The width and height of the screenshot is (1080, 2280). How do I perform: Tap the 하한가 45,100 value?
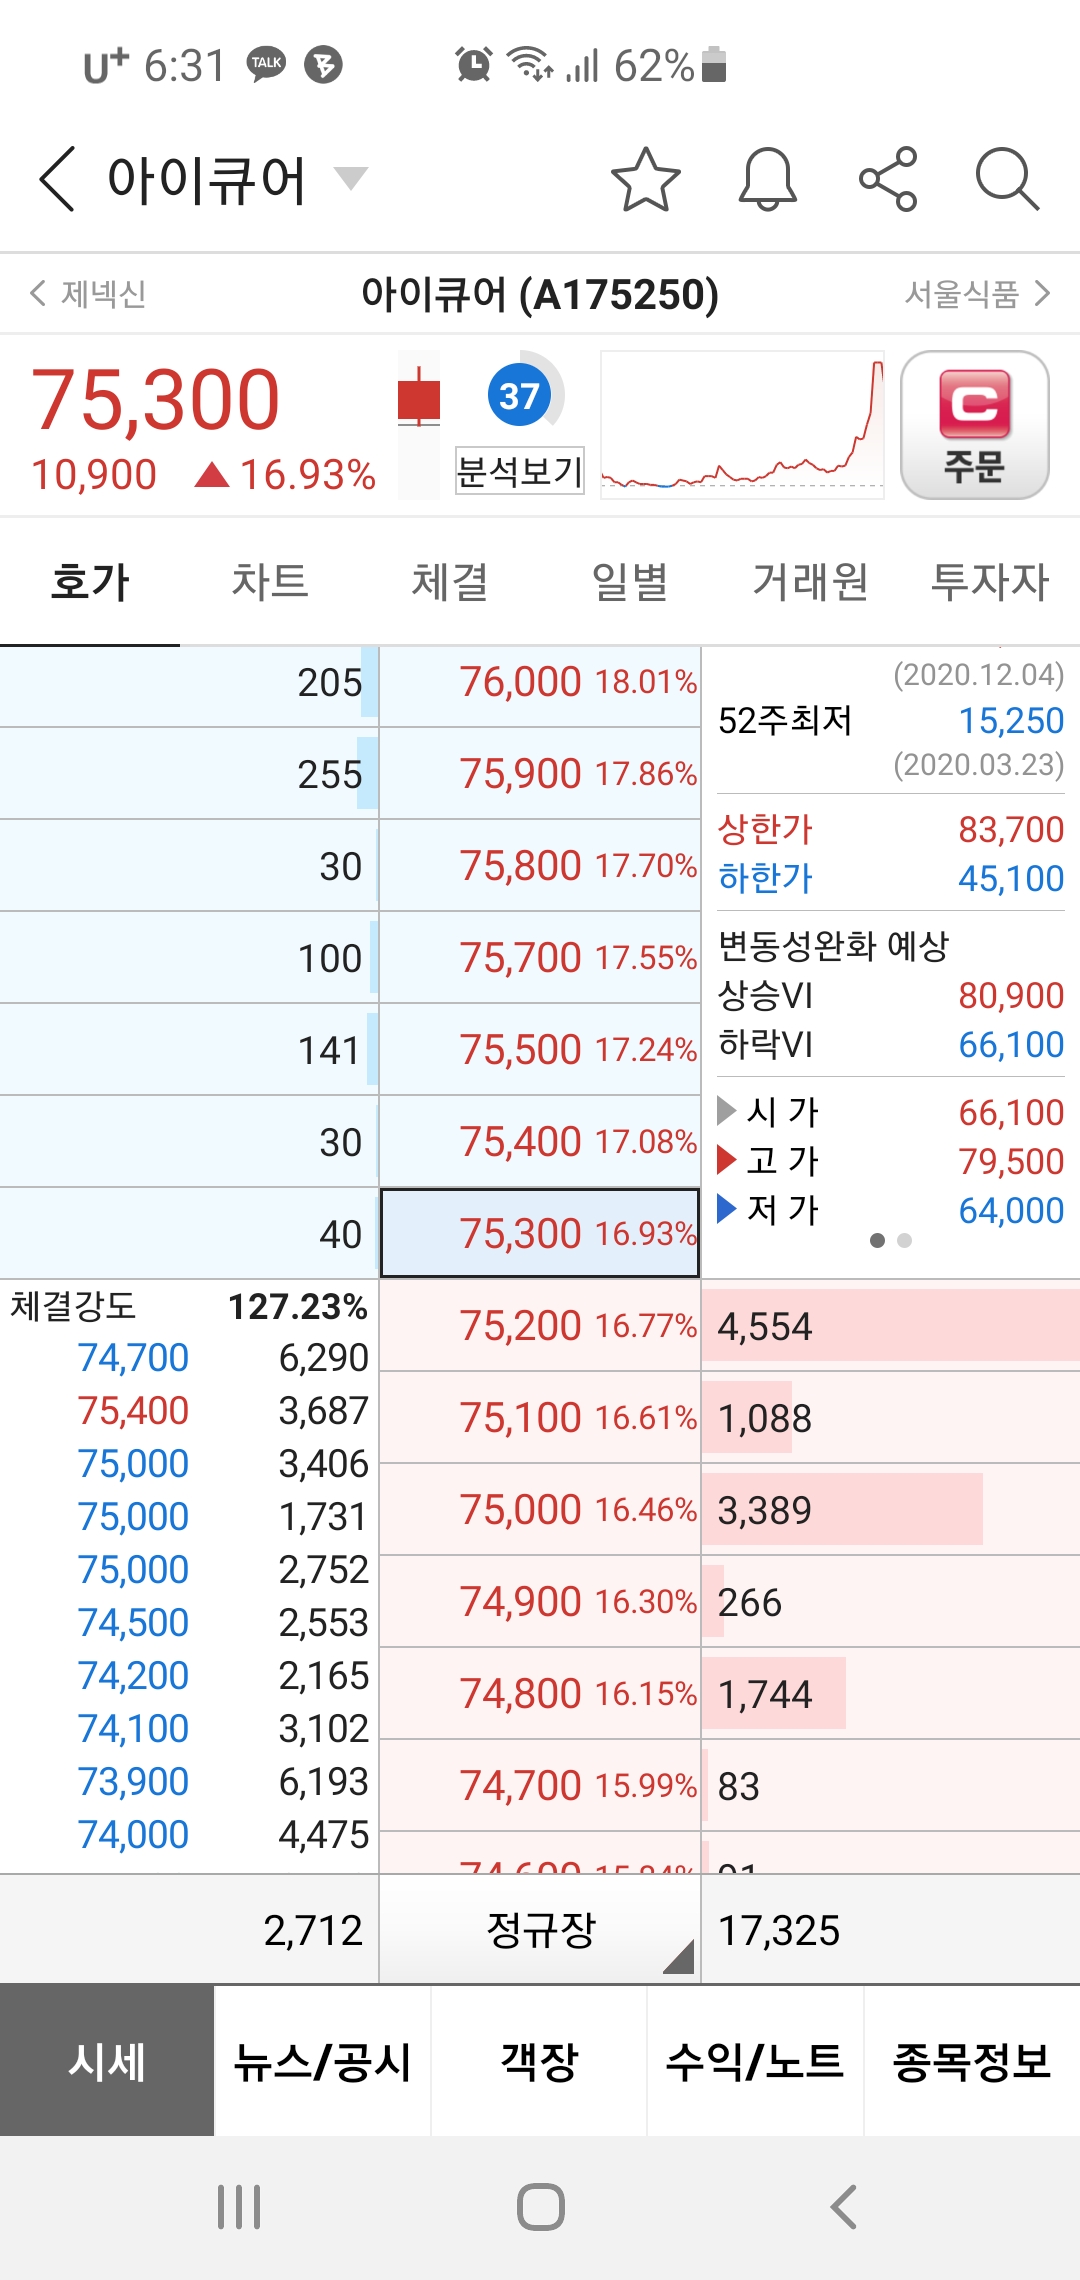[1011, 879]
